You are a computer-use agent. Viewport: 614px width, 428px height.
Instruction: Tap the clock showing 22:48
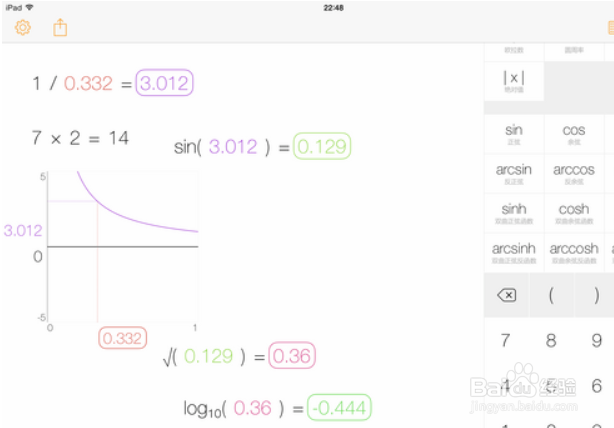[x=333, y=8]
